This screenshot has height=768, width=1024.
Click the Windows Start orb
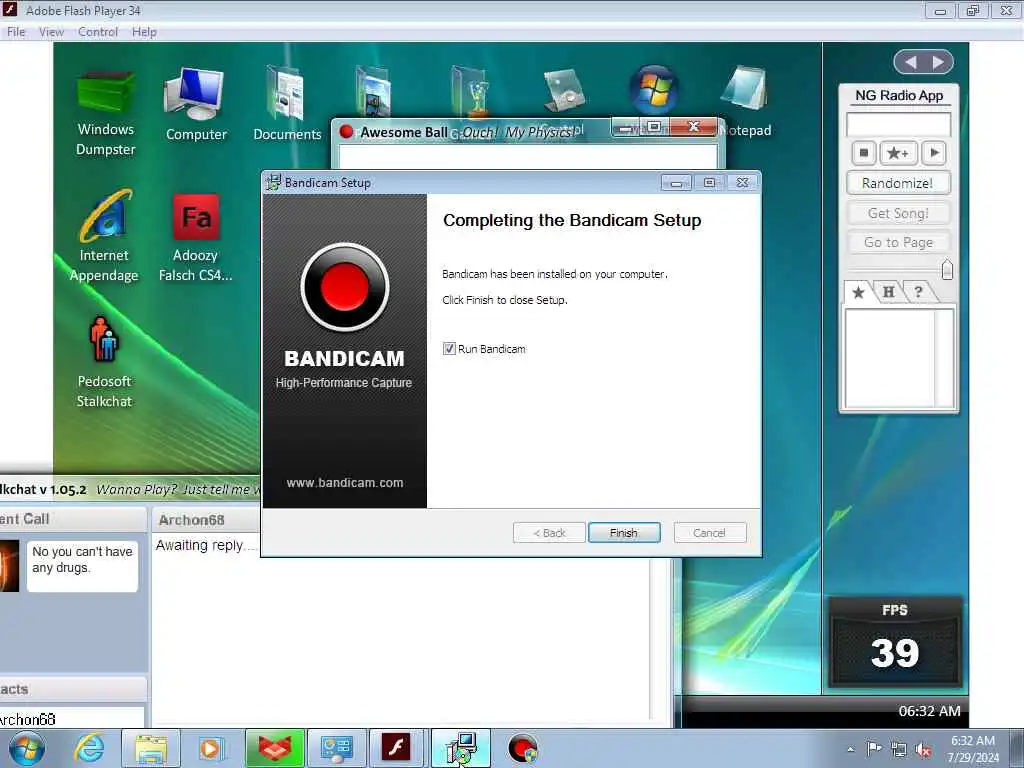[x=27, y=748]
